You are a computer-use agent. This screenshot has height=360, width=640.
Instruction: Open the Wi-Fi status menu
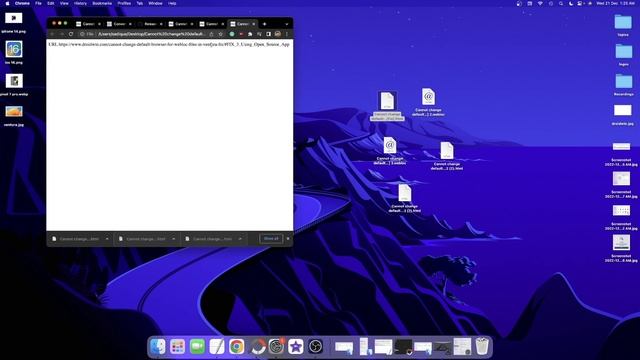point(540,3)
